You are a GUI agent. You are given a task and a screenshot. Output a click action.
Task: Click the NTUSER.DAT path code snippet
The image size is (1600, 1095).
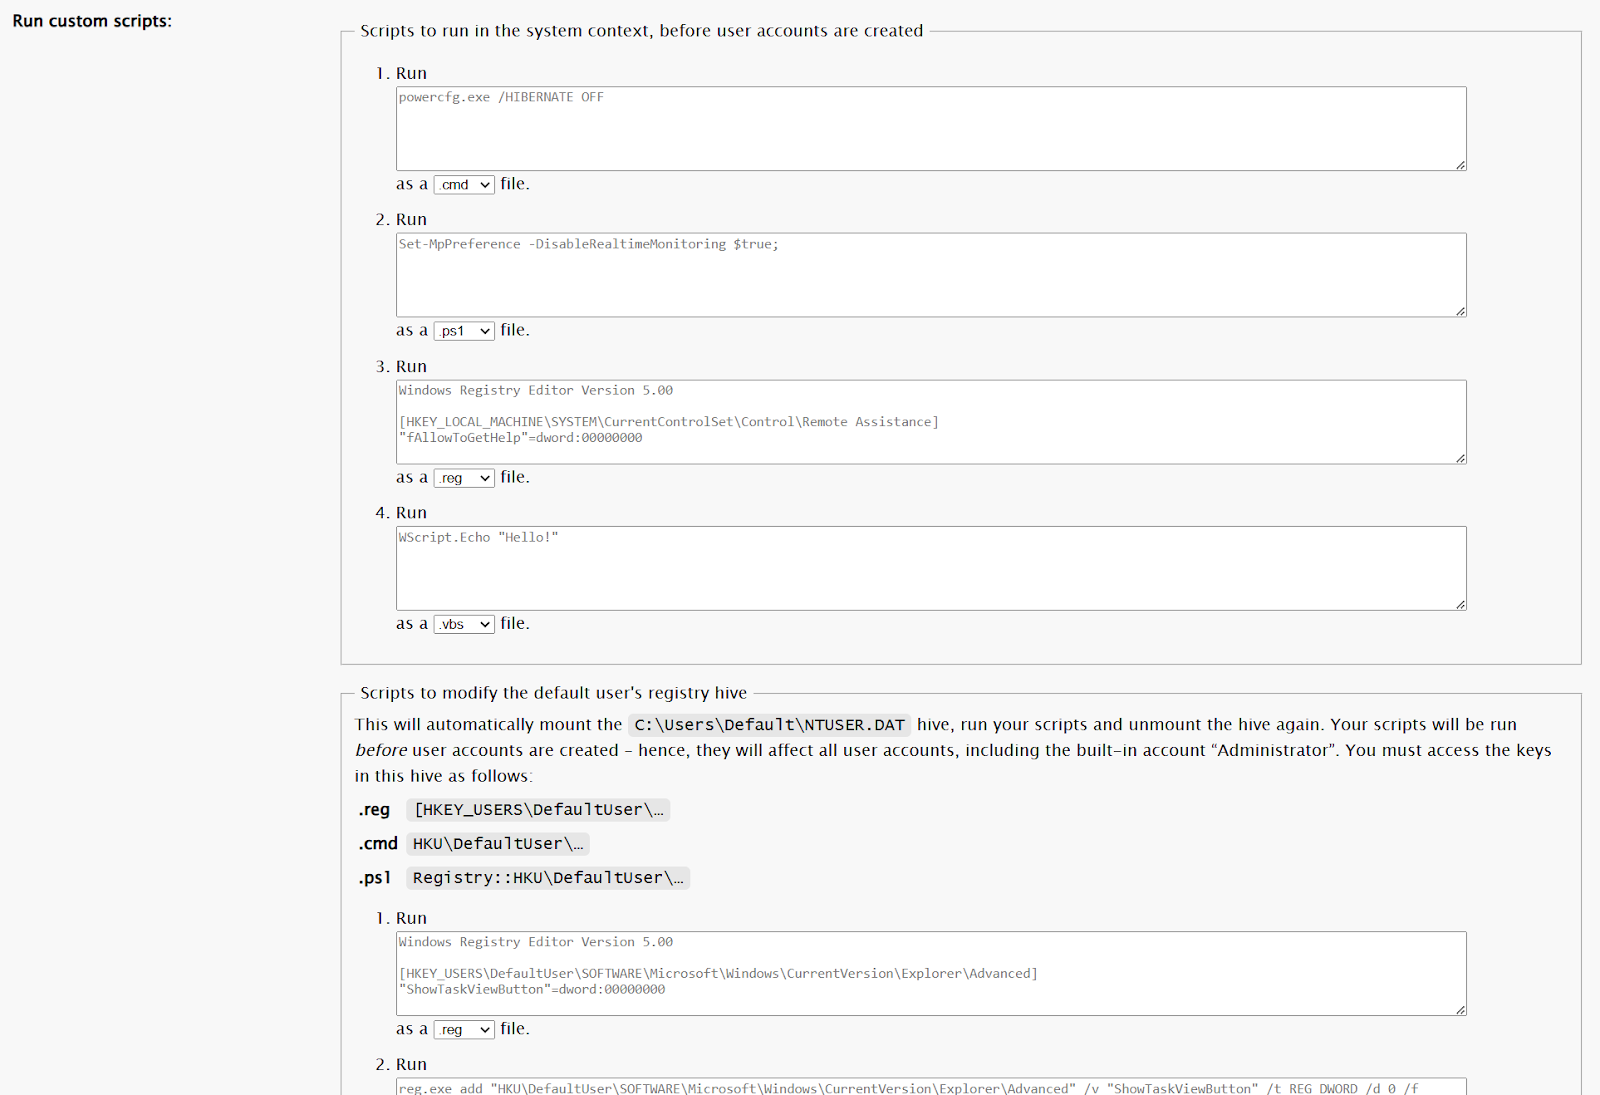pos(769,724)
